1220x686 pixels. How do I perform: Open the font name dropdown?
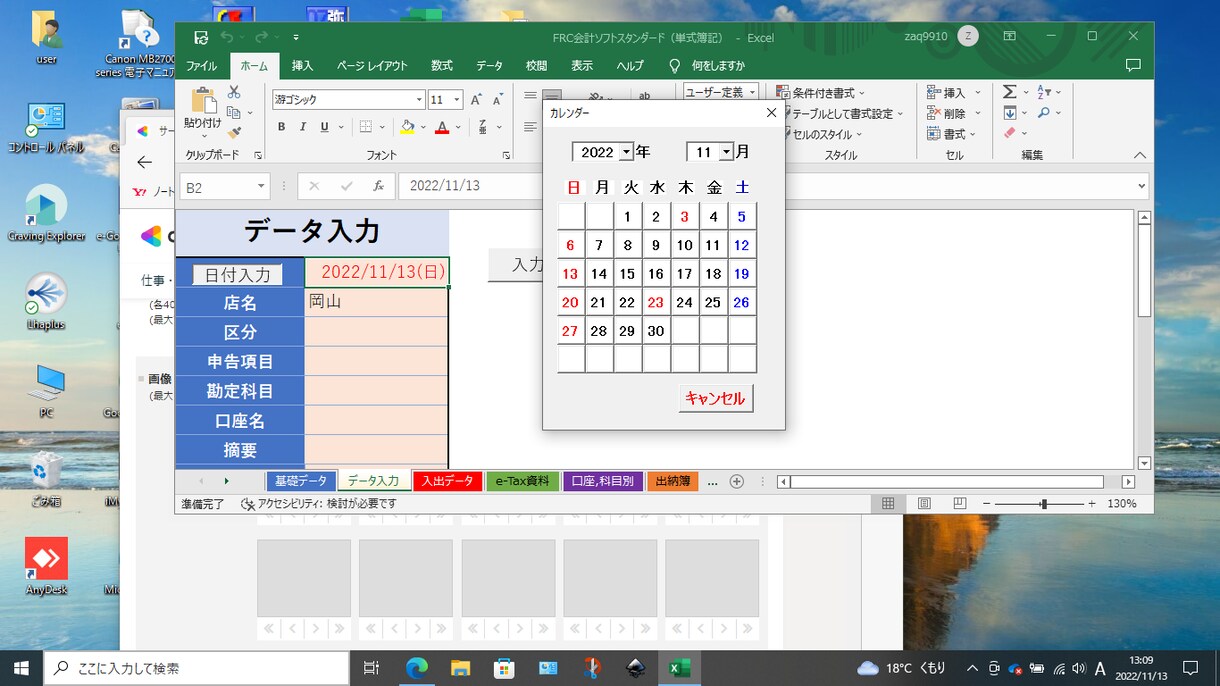point(419,100)
